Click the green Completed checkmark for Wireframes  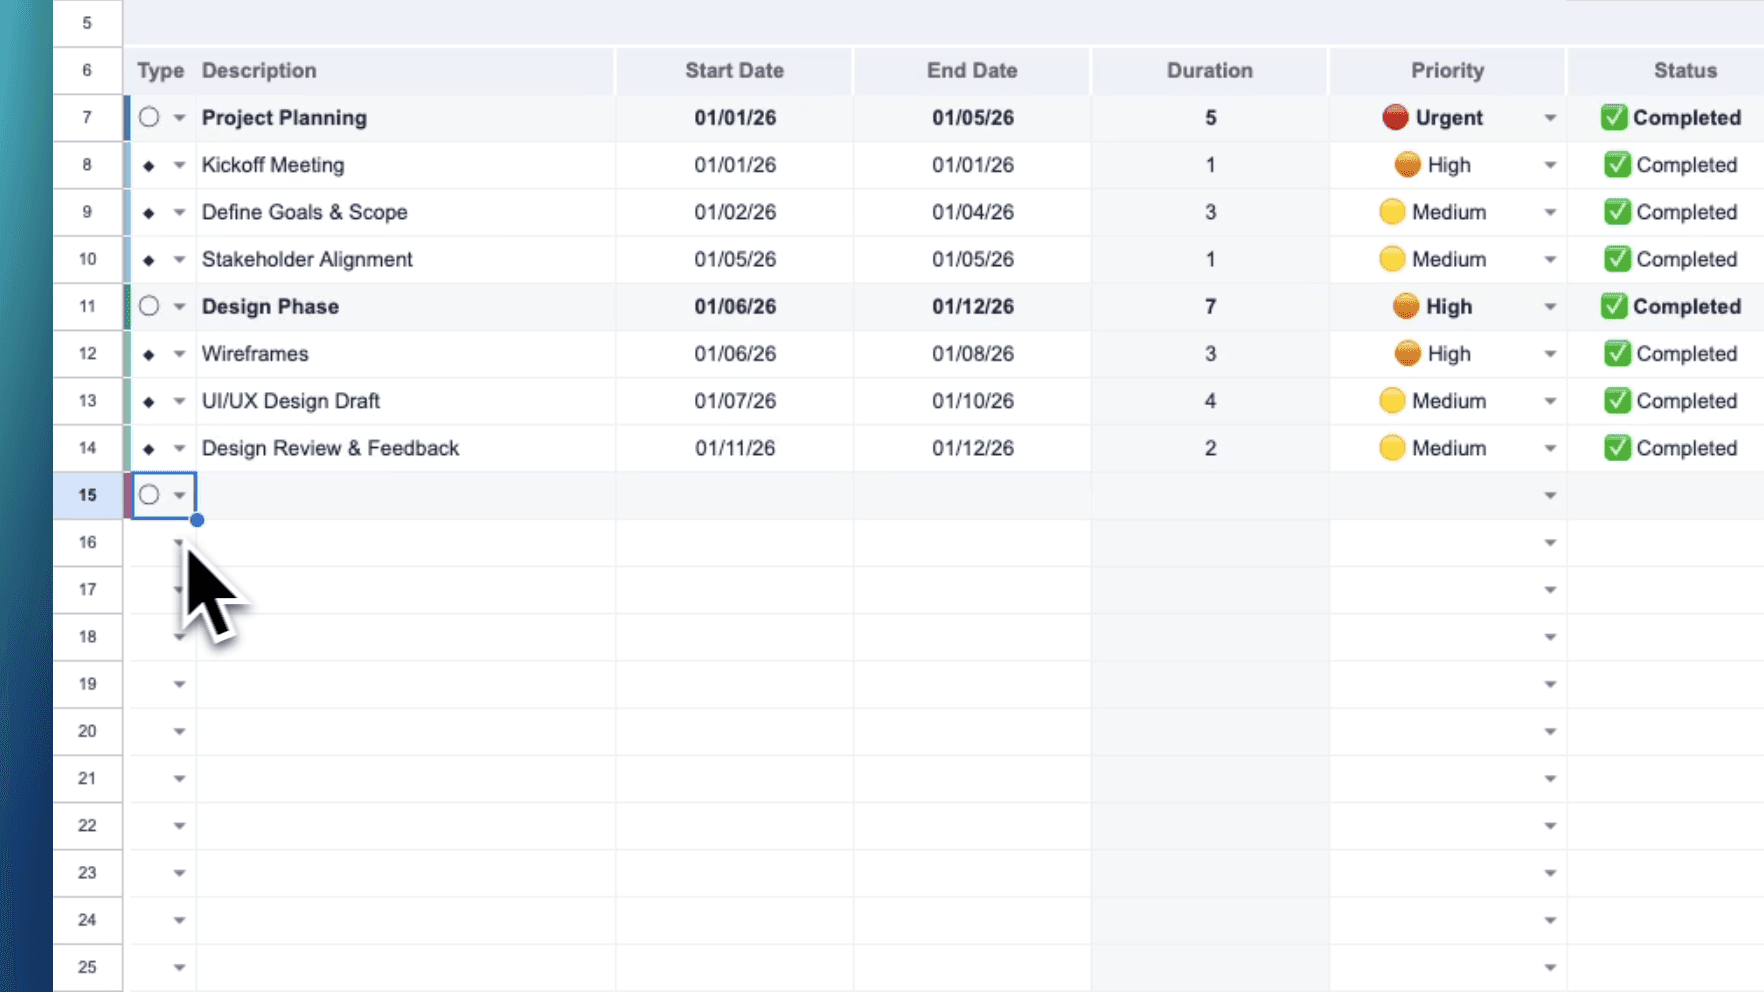pos(1617,353)
